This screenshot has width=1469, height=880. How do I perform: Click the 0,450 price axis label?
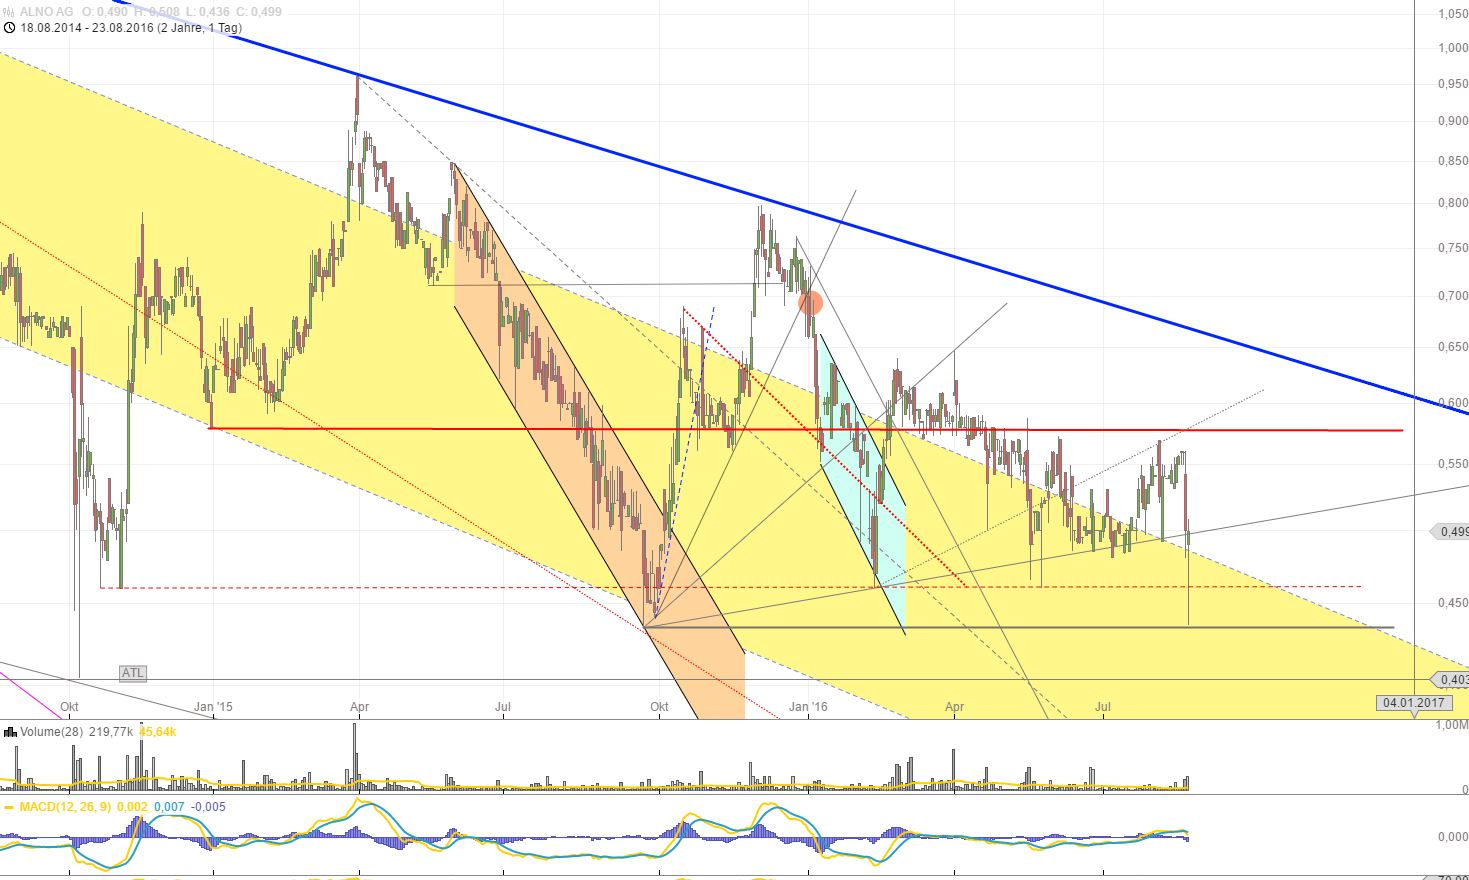(x=1452, y=603)
